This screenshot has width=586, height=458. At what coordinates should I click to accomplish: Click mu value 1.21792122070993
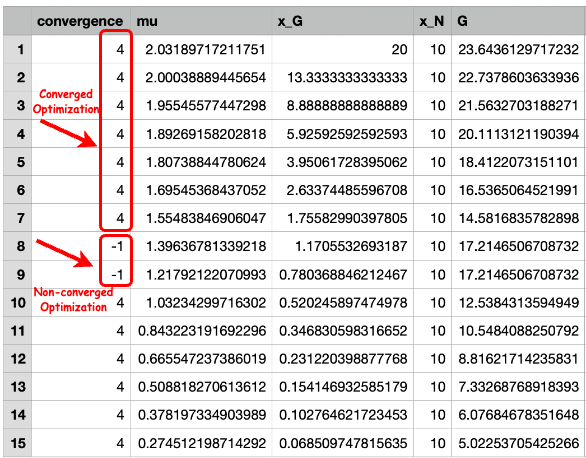point(206,275)
